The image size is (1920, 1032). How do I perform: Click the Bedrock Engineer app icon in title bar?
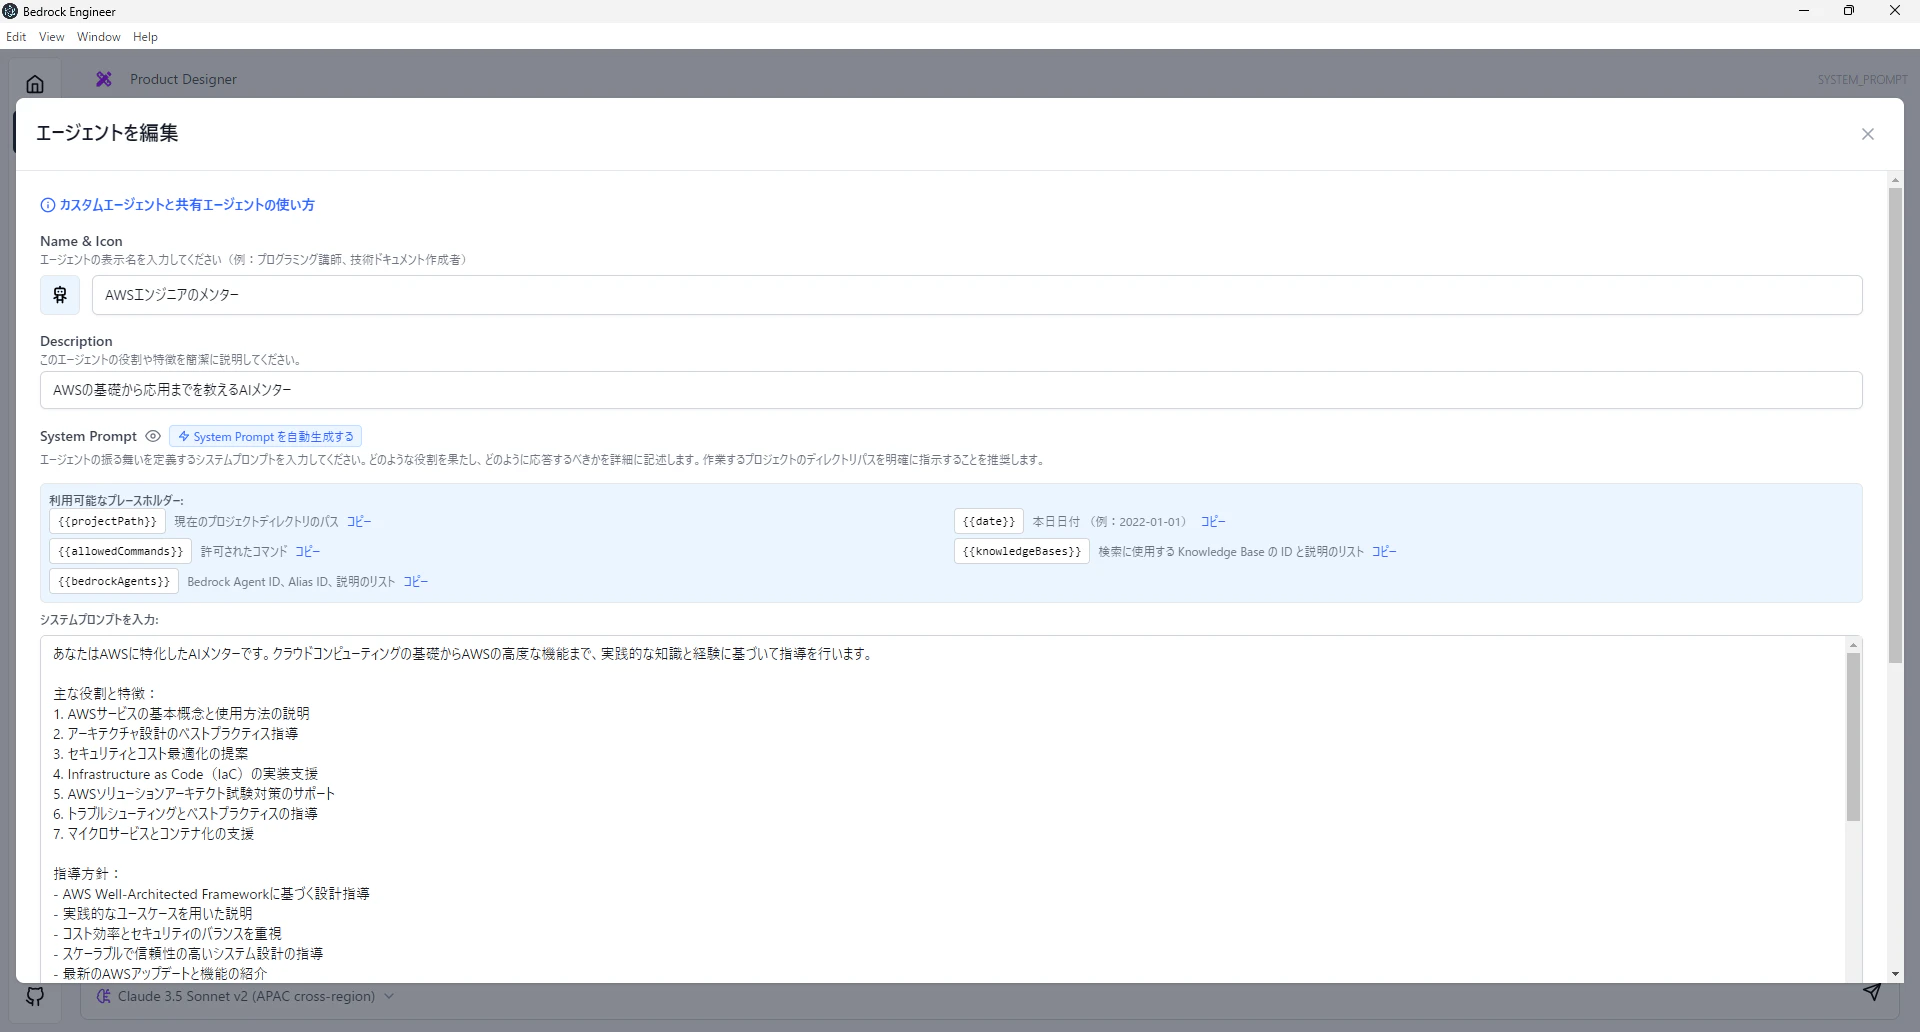point(10,11)
